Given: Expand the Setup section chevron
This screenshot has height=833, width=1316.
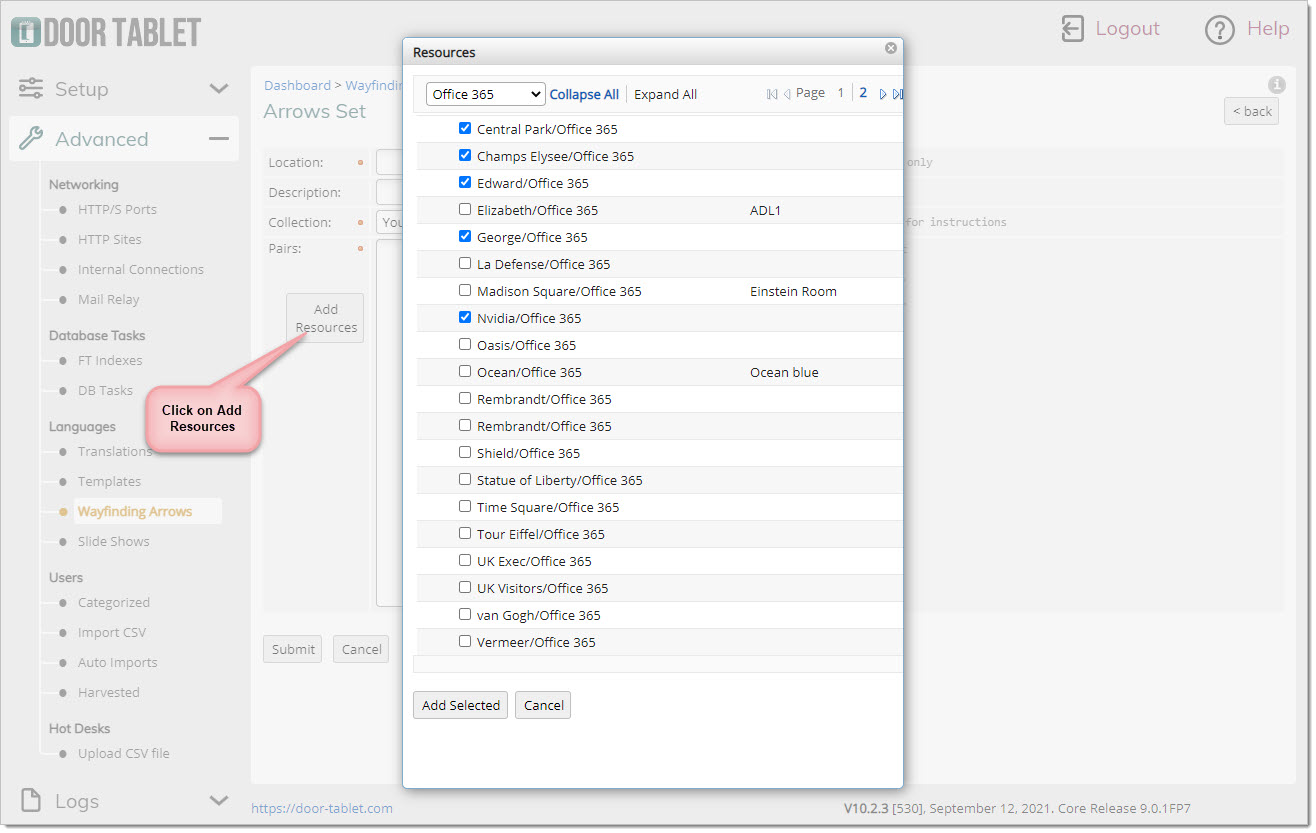Looking at the screenshot, I should pyautogui.click(x=219, y=89).
